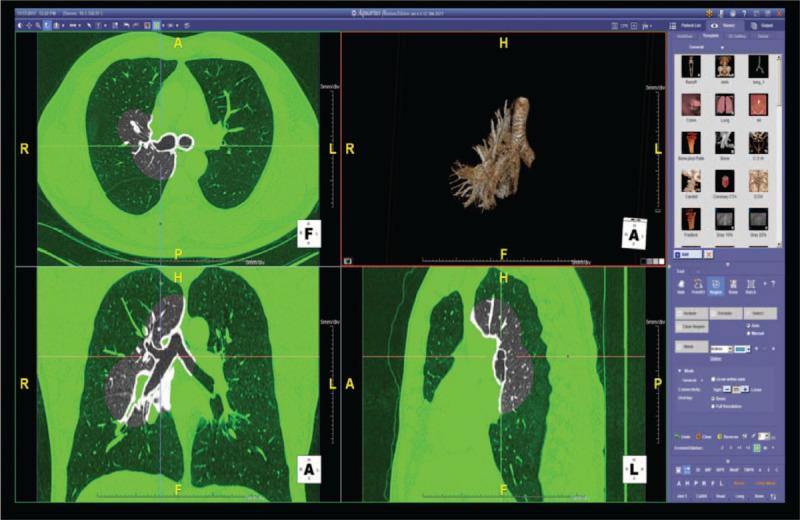
Task: Select the Pan crosshair toolbar icon
Action: pos(26,23)
